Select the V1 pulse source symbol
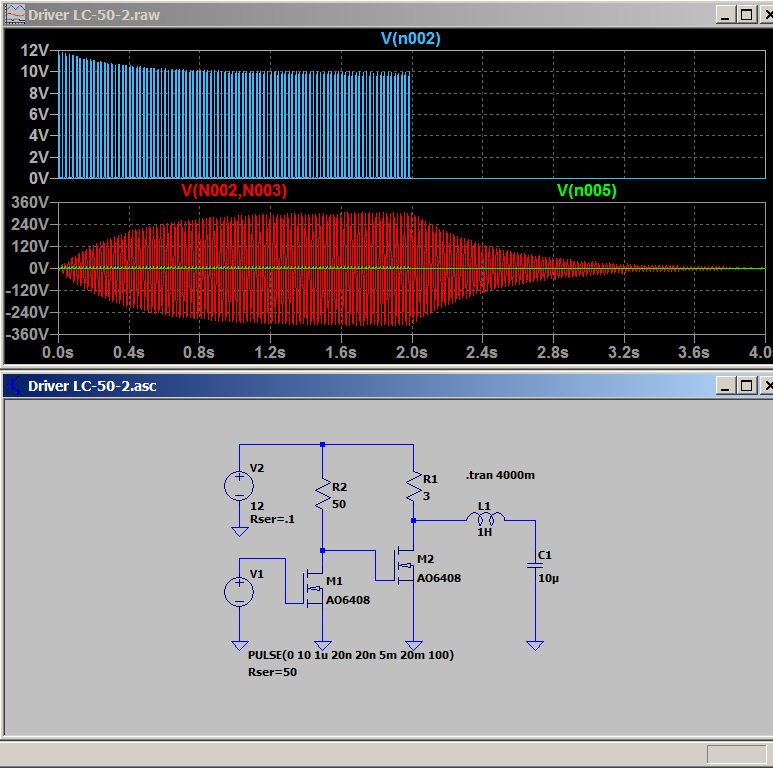The image size is (773, 768). (239, 592)
